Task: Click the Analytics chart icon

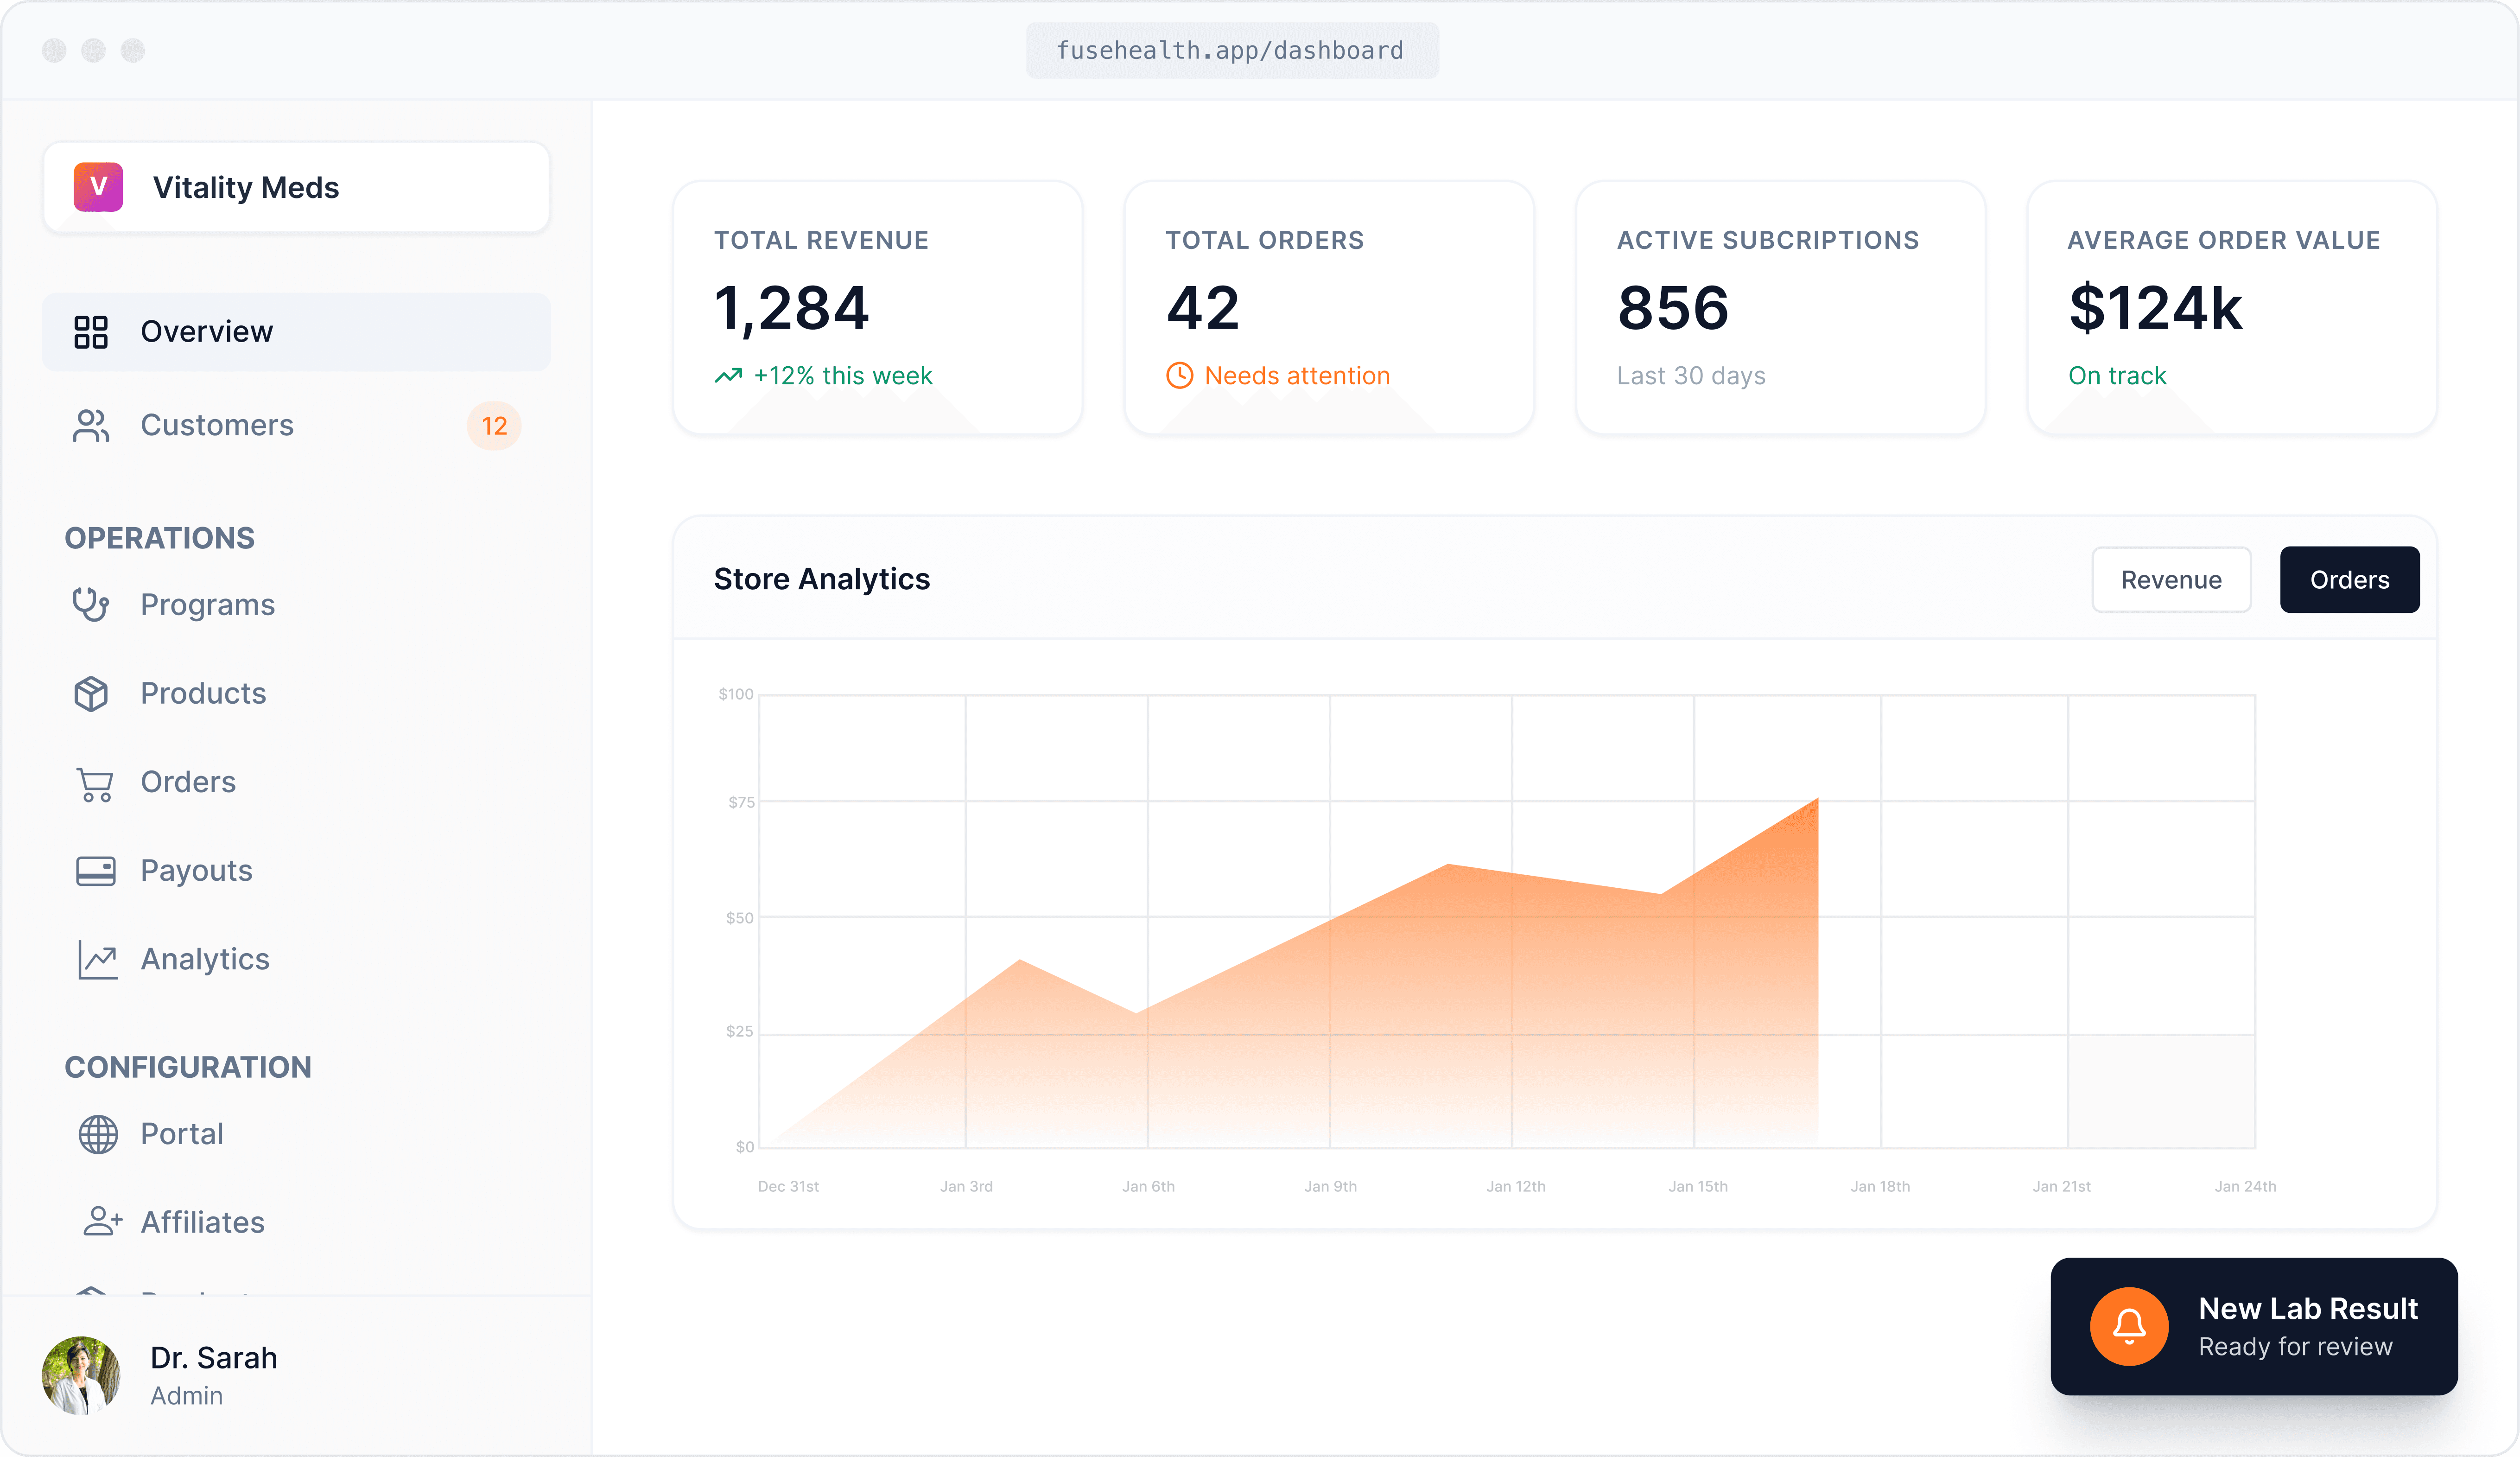Action: (x=97, y=960)
